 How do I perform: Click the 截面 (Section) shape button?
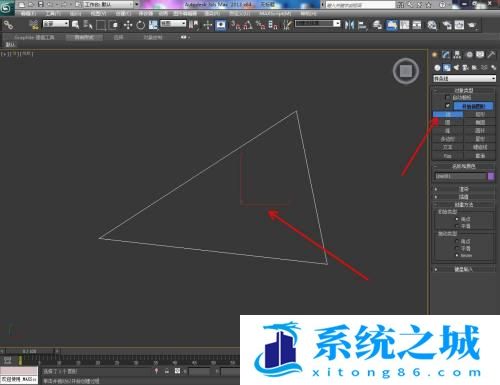480,156
